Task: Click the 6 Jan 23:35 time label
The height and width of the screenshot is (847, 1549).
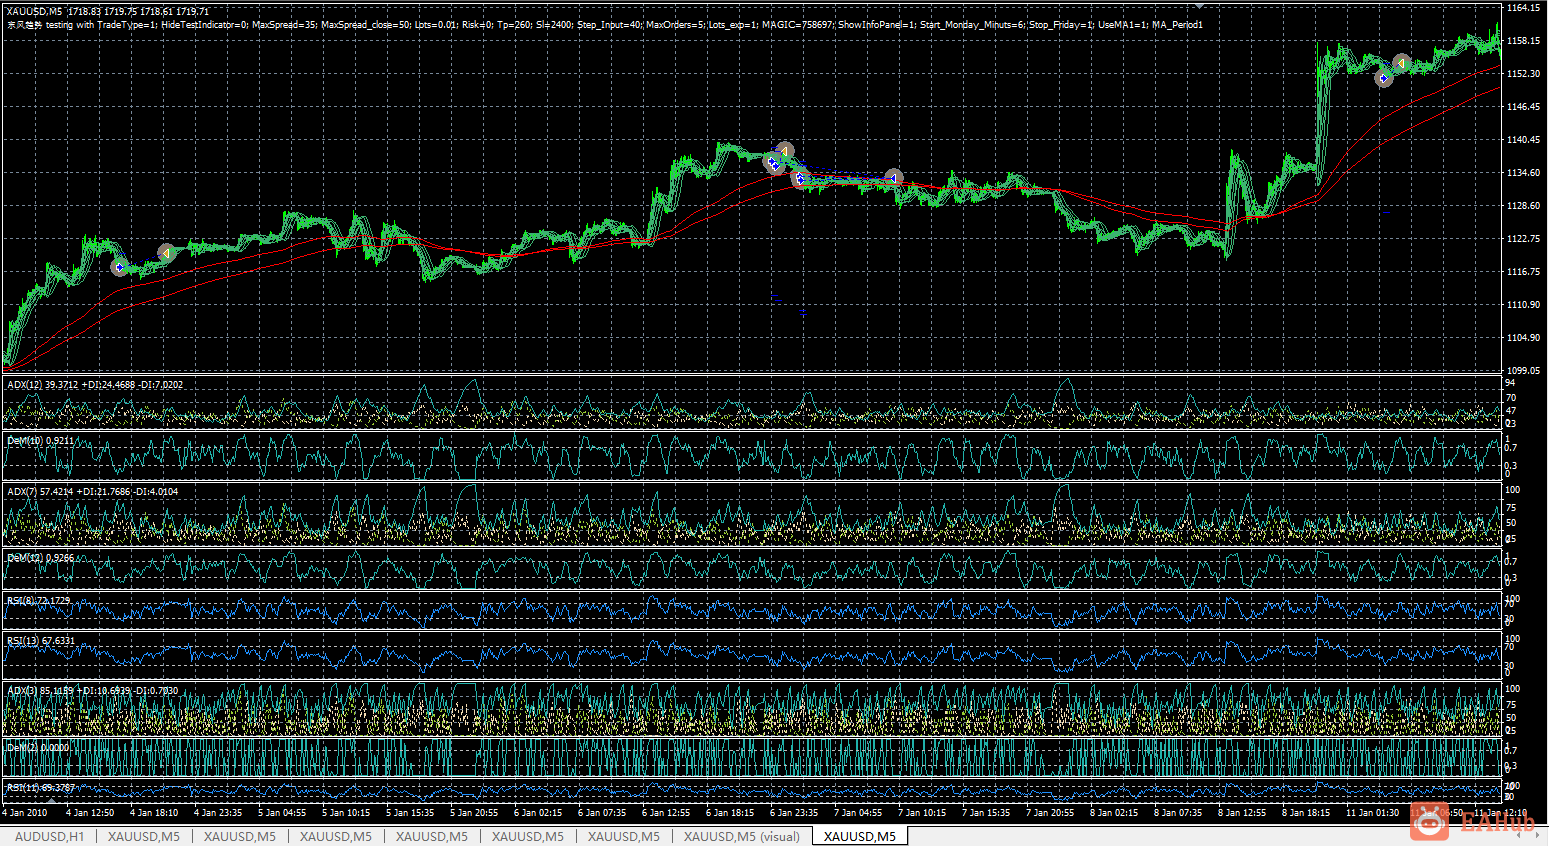Action: (x=794, y=813)
